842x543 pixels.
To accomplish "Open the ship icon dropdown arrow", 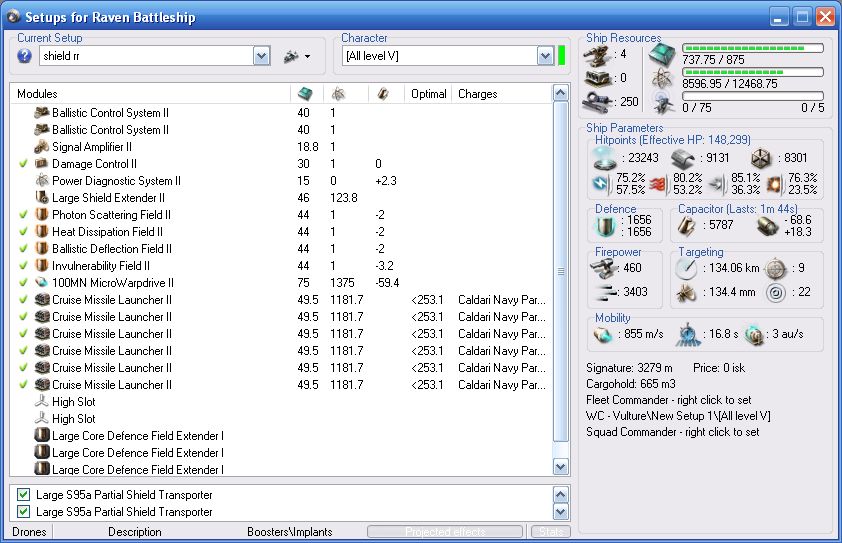I will (308, 57).
